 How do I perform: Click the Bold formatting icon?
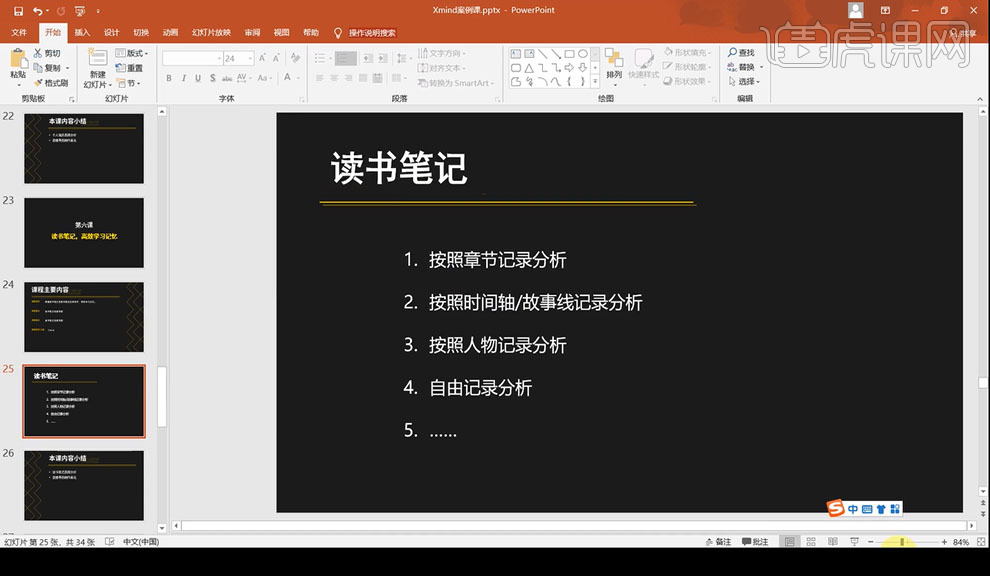[168, 78]
